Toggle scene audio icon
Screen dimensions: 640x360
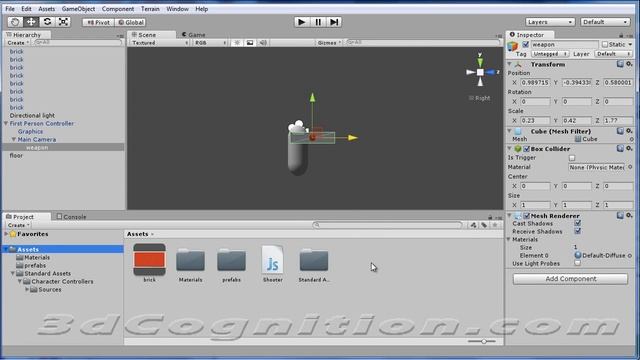(263, 42)
